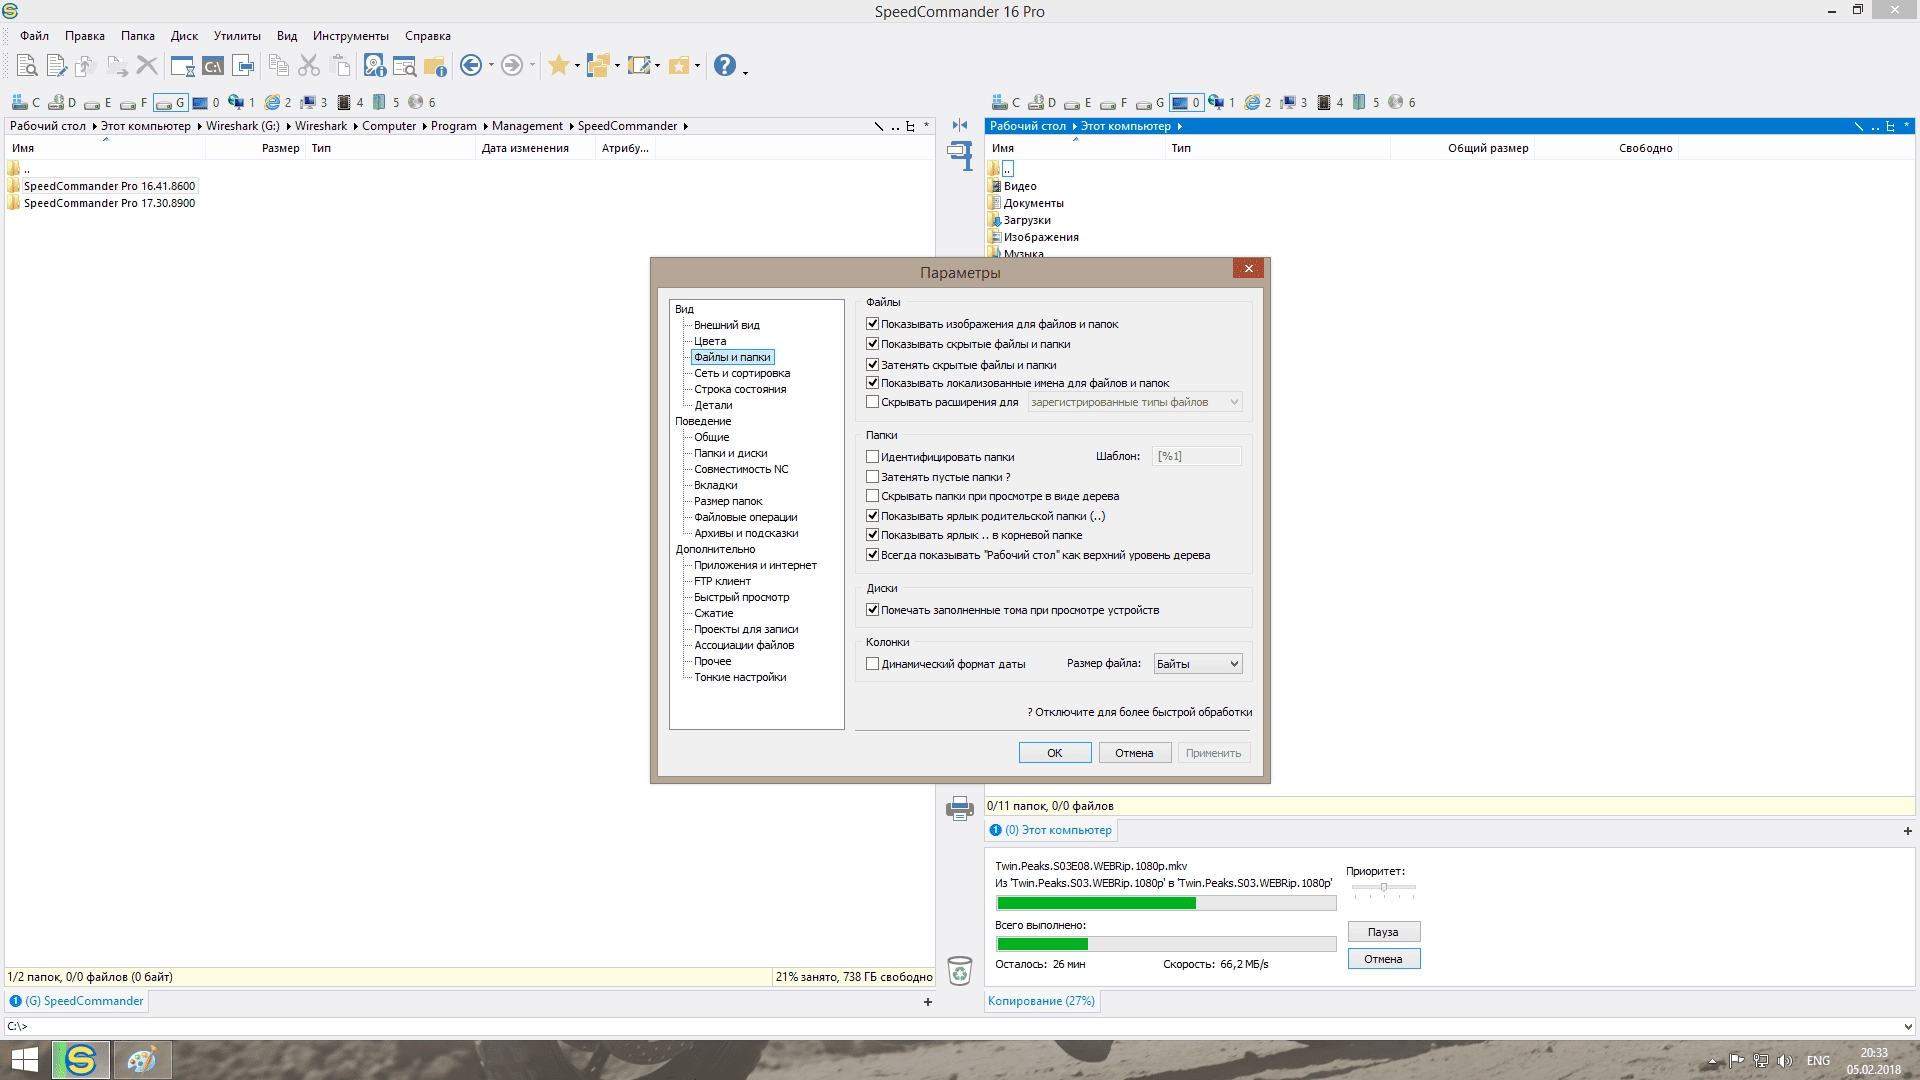Open Favorites star dropdown arrow
Image resolution: width=1920 pixels, height=1080 pixels.
pyautogui.click(x=577, y=66)
